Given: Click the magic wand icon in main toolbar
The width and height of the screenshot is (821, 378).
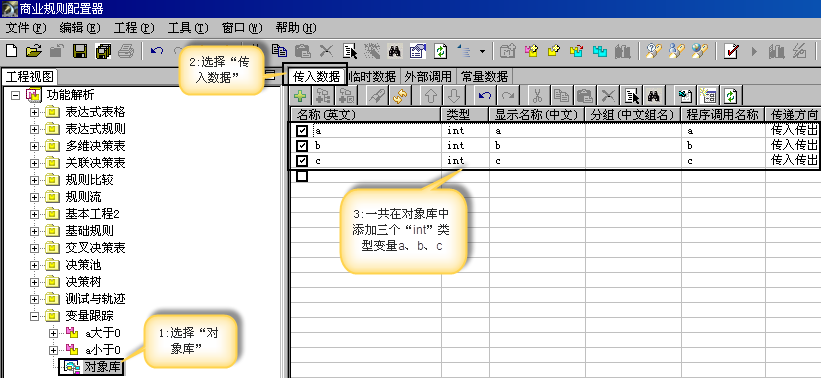Looking at the screenshot, I should tap(372, 51).
